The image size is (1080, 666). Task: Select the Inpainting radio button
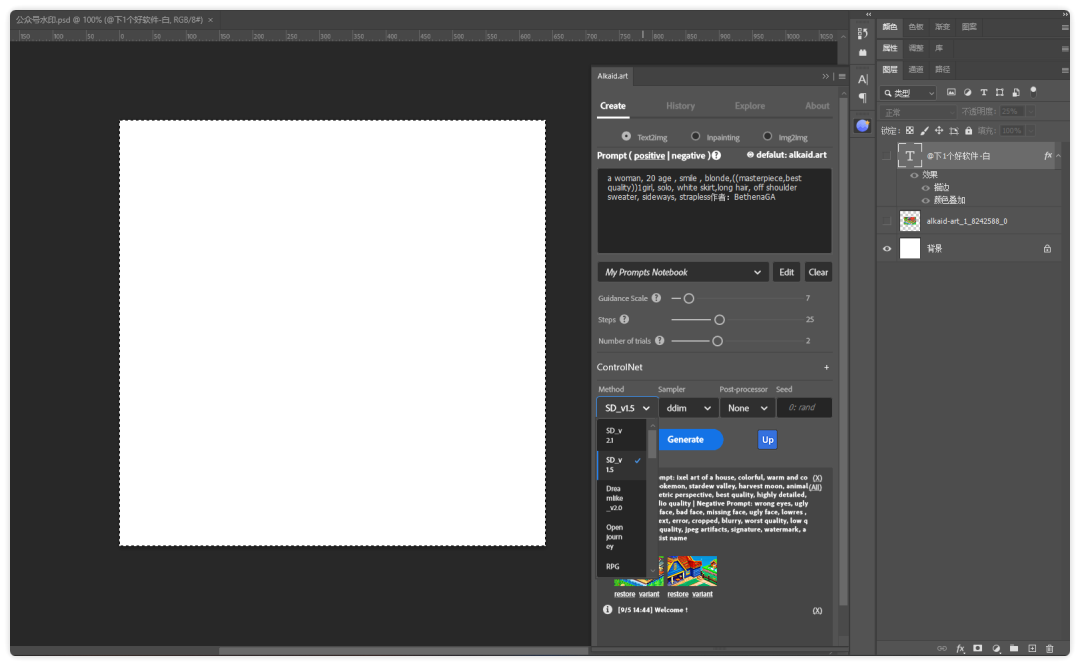click(x=695, y=136)
